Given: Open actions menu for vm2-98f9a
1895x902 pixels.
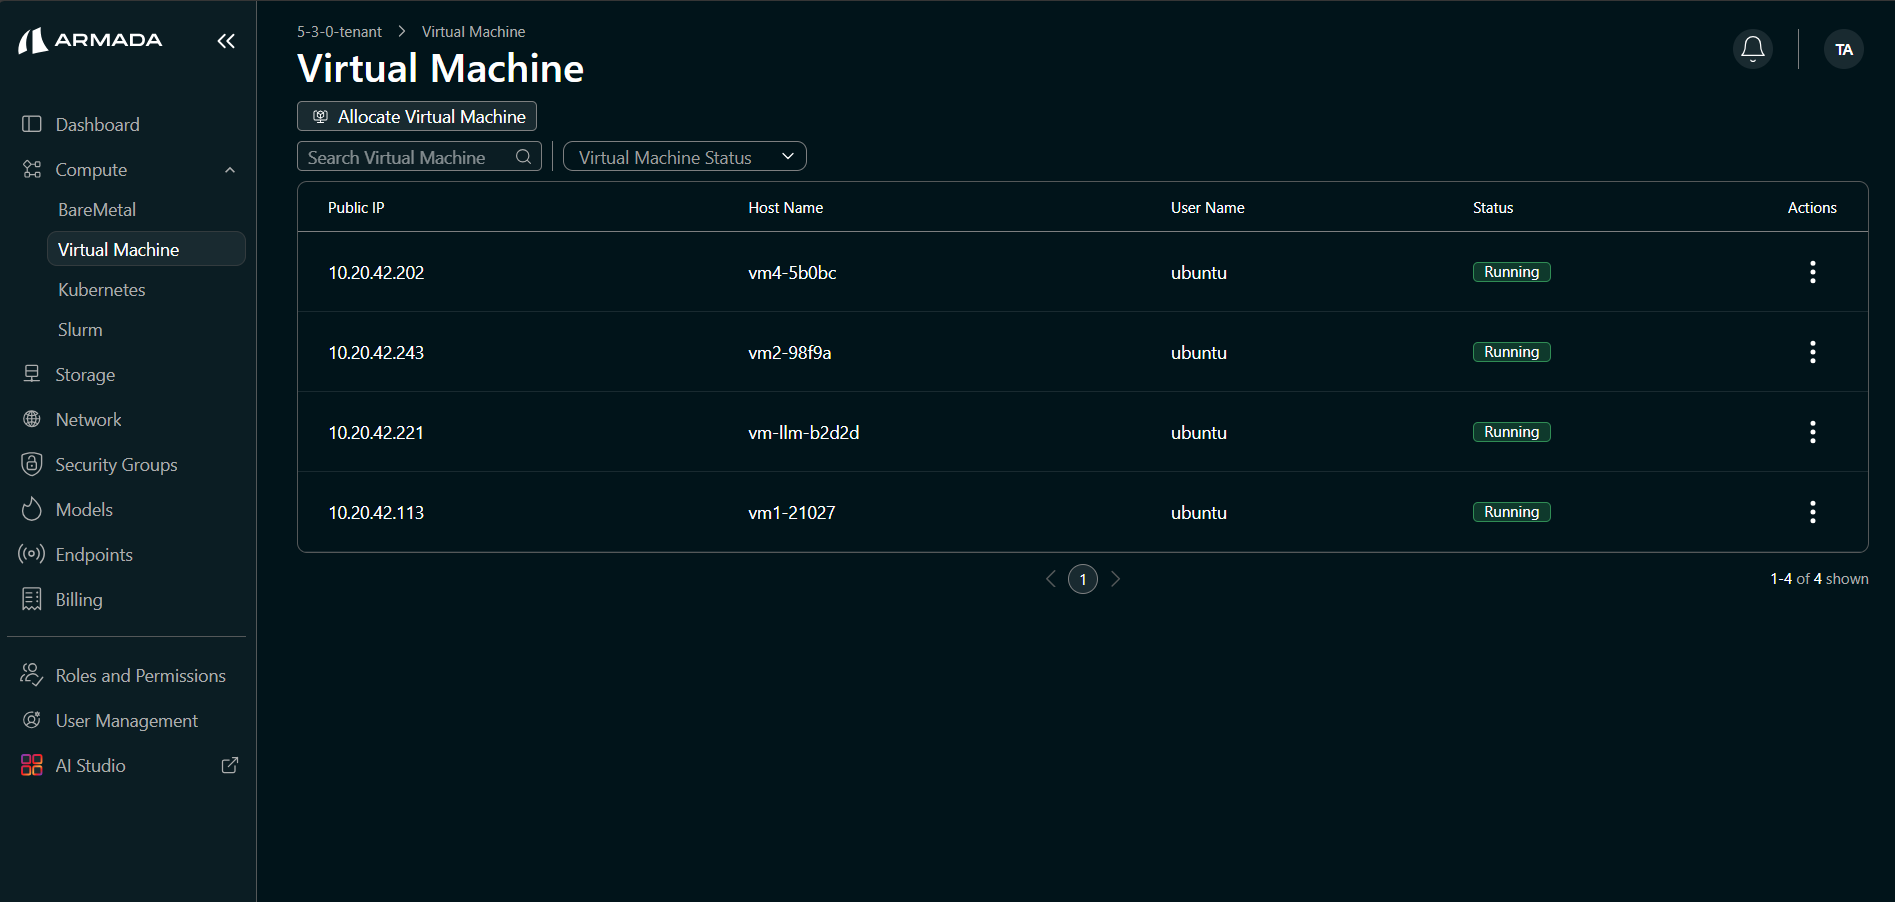Looking at the screenshot, I should click(x=1812, y=352).
